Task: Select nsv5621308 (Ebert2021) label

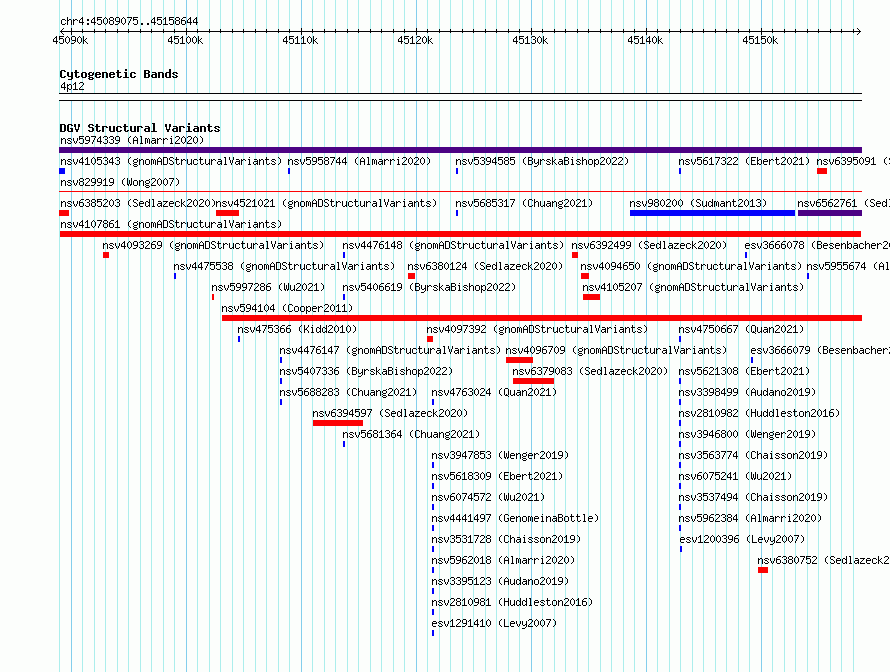Action: click(744, 371)
